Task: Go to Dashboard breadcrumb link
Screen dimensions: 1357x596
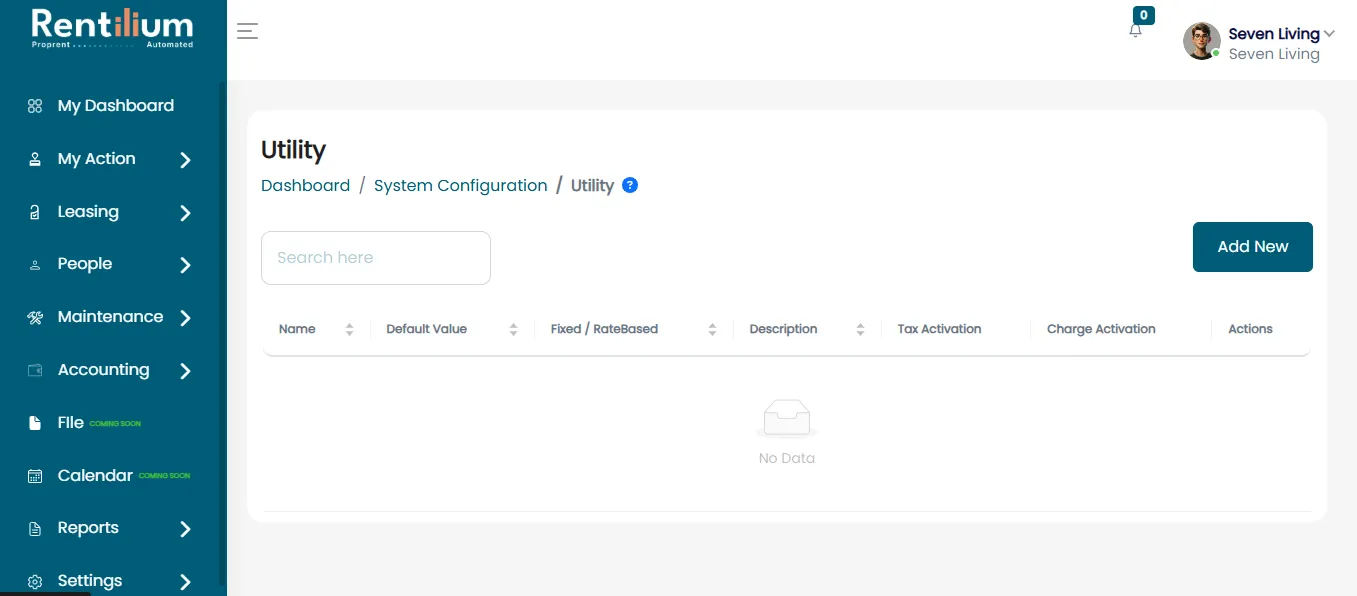Action: tap(305, 186)
